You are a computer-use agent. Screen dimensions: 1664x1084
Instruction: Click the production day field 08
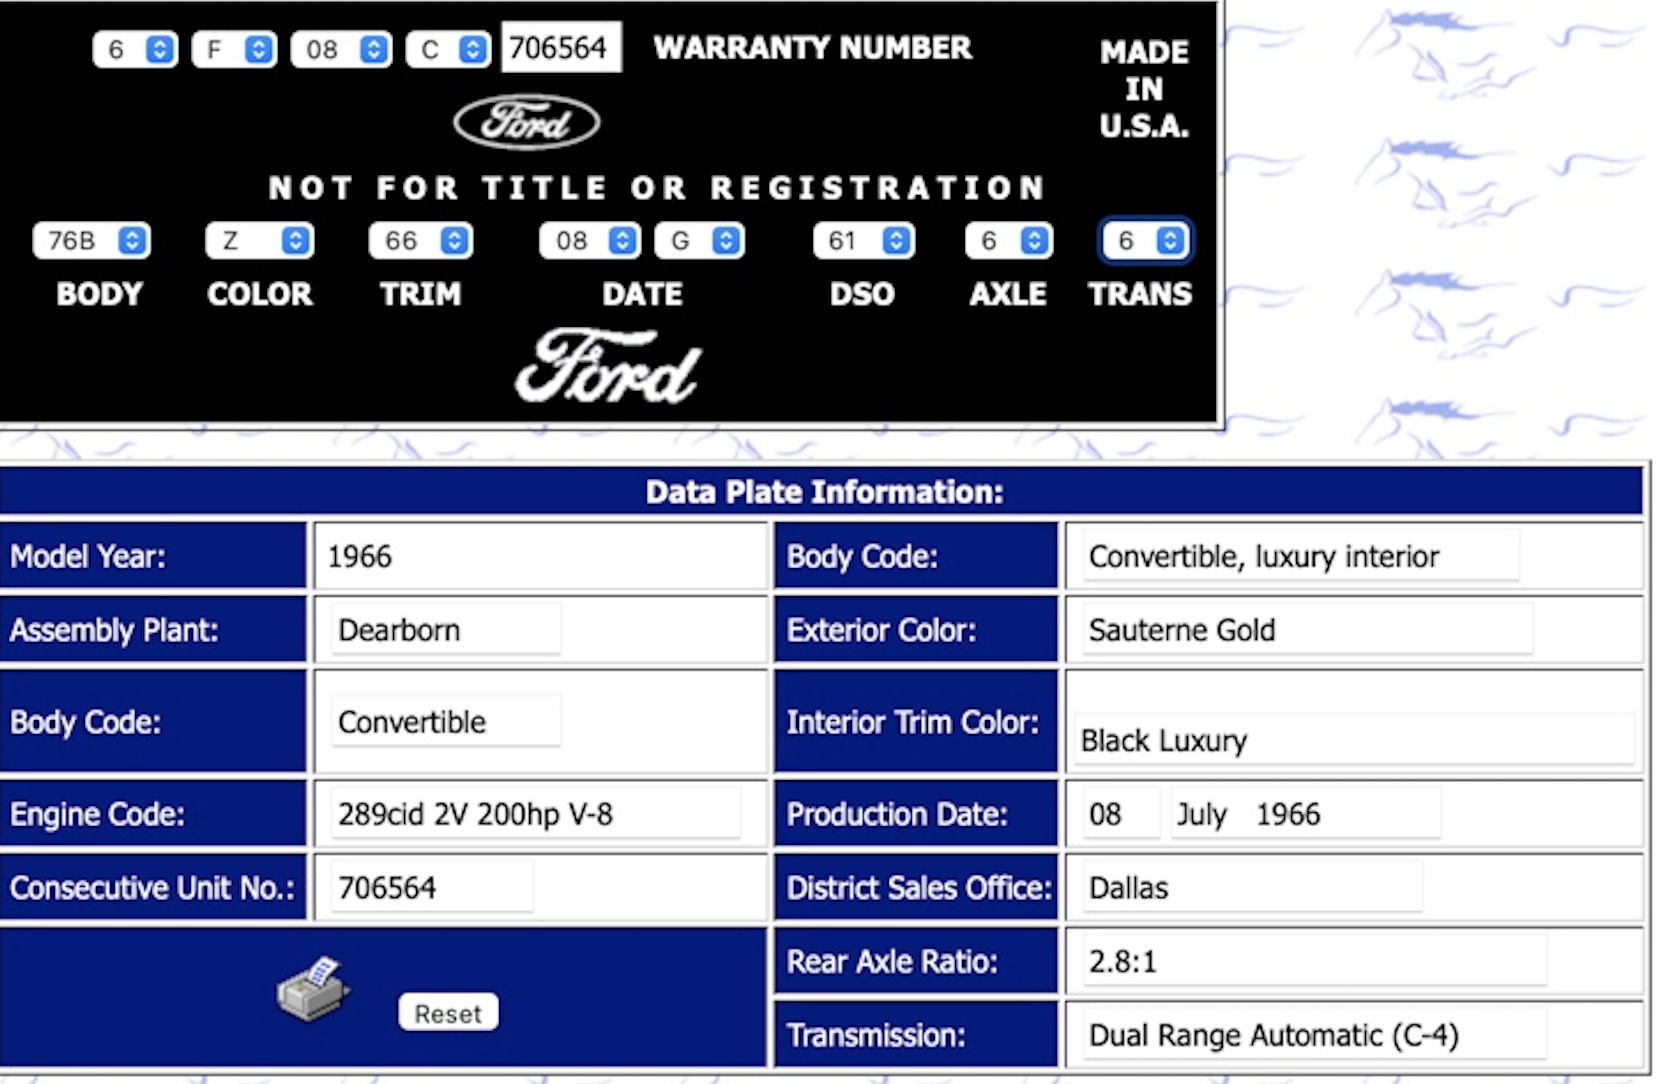[1121, 813]
